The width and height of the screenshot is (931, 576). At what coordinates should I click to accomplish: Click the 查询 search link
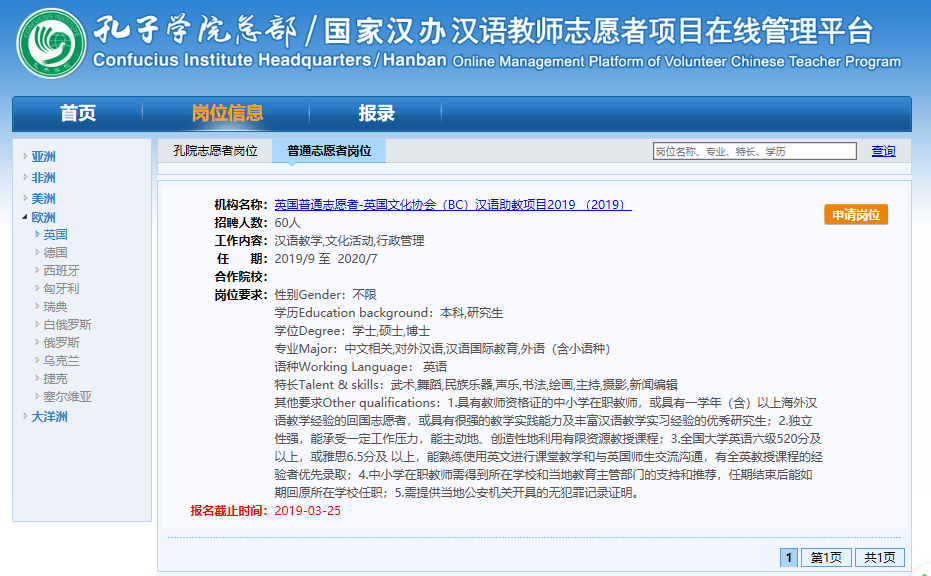tap(884, 151)
